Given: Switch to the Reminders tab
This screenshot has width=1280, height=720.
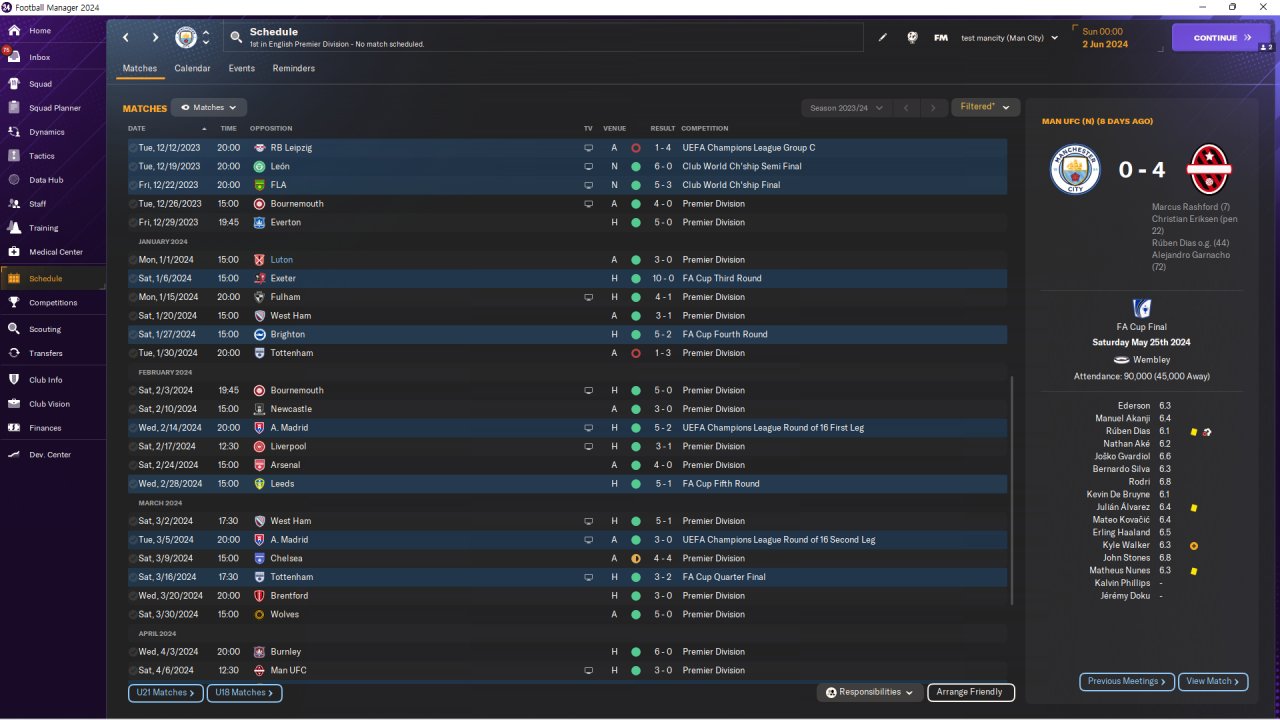Looking at the screenshot, I should (294, 69).
